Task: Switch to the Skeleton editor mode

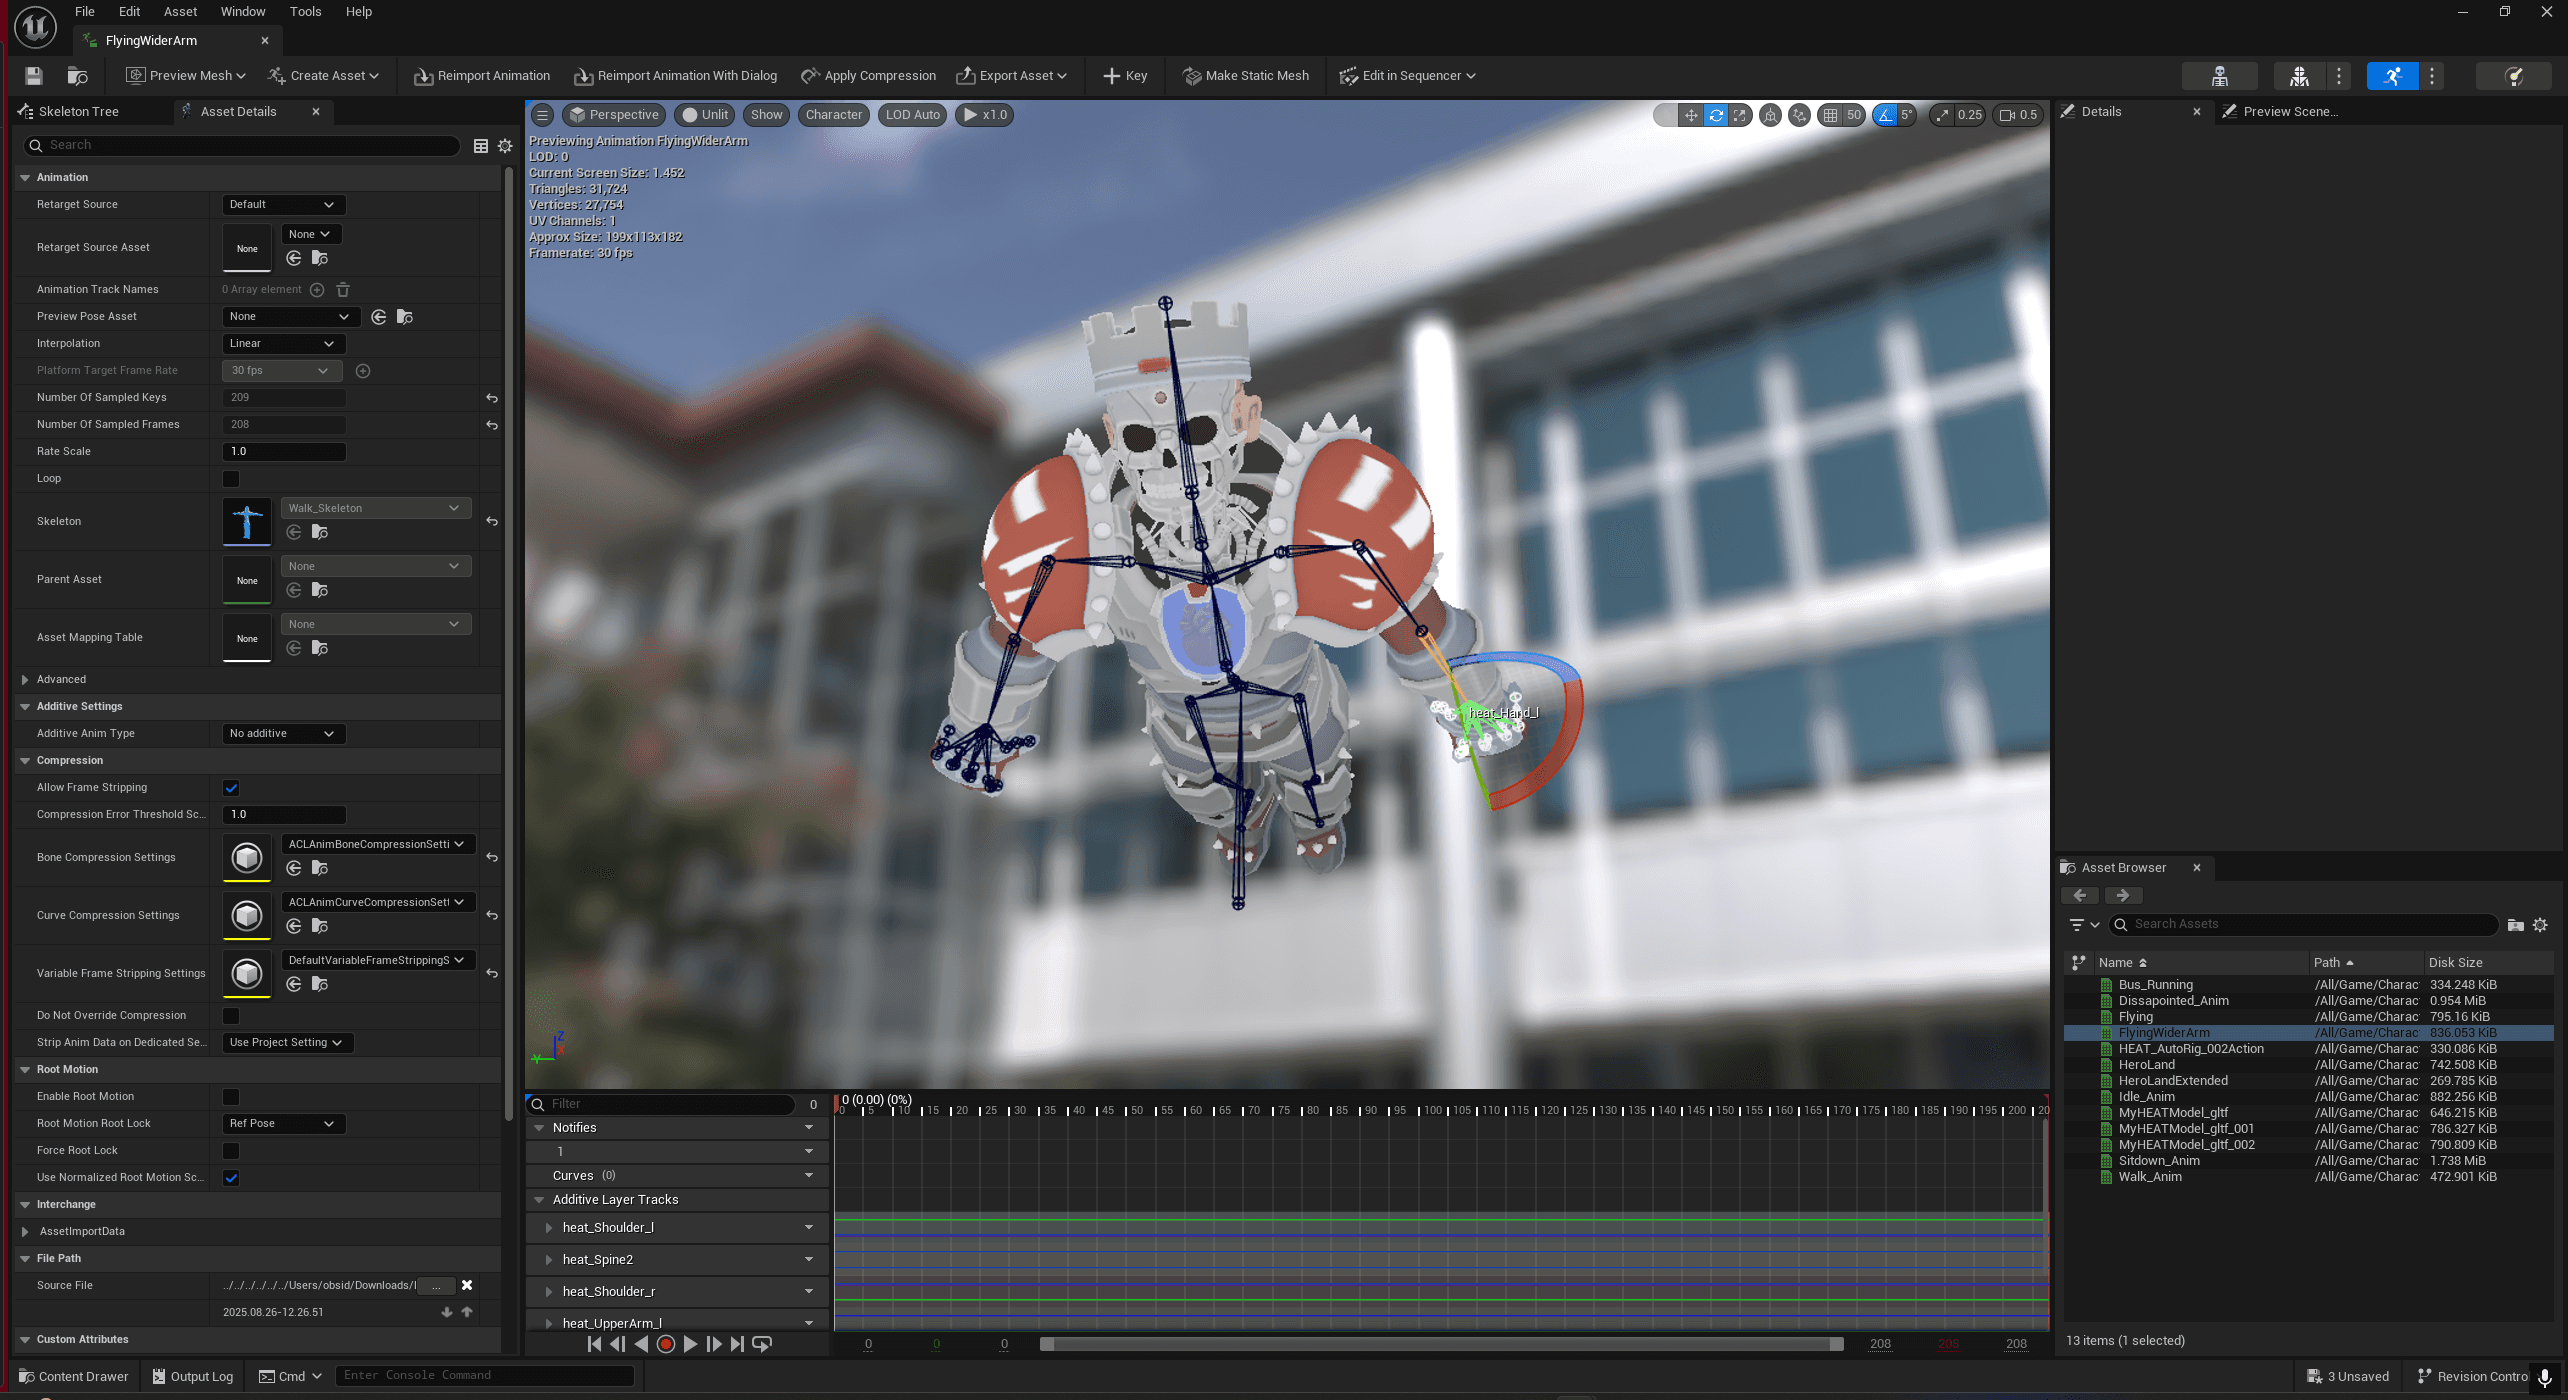Action: click(2219, 76)
